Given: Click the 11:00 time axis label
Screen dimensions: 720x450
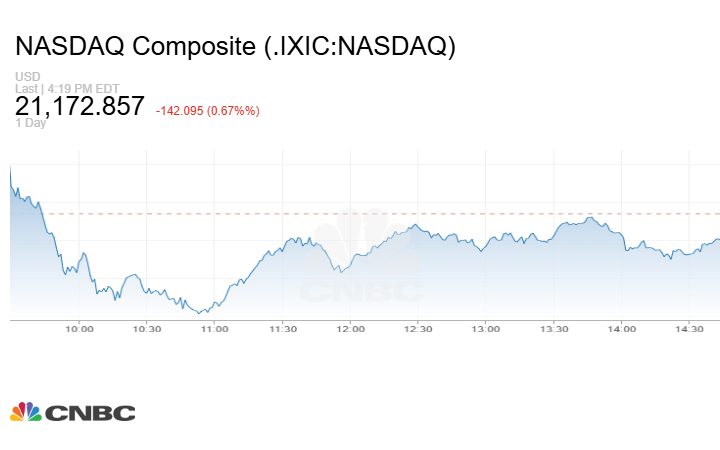Looking at the screenshot, I should pos(215,329).
